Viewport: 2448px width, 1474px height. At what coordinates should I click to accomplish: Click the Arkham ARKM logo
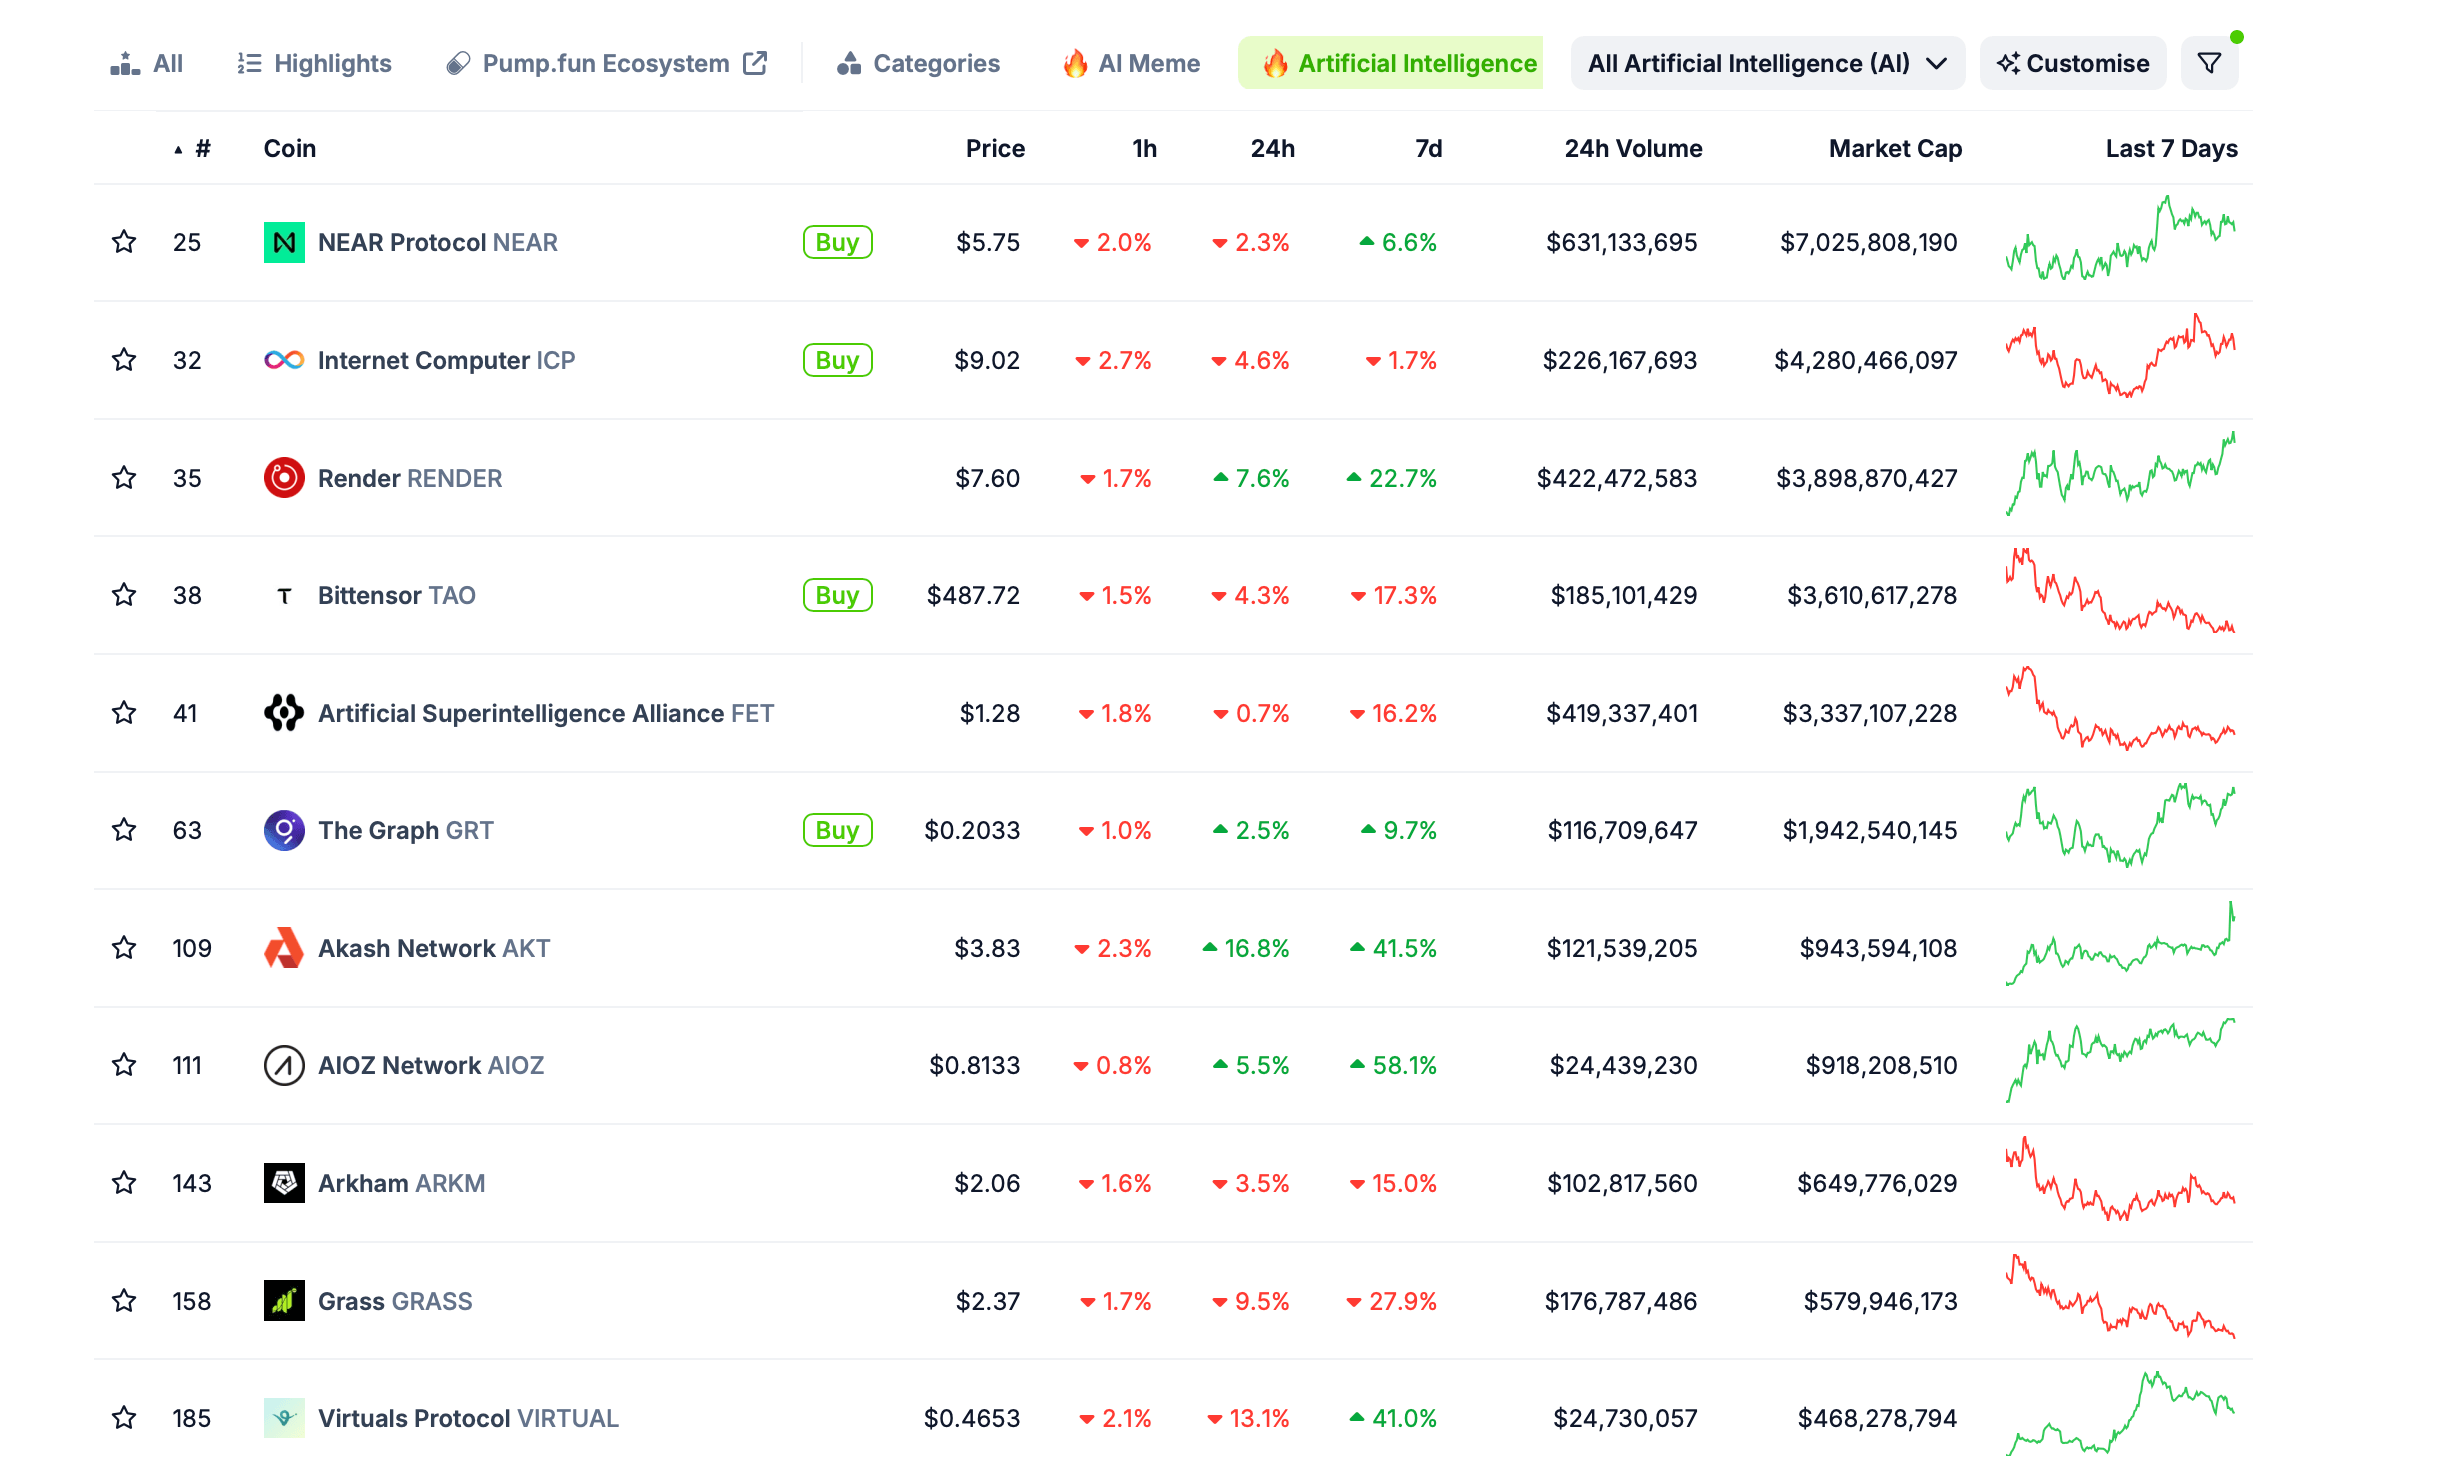coord(284,1183)
